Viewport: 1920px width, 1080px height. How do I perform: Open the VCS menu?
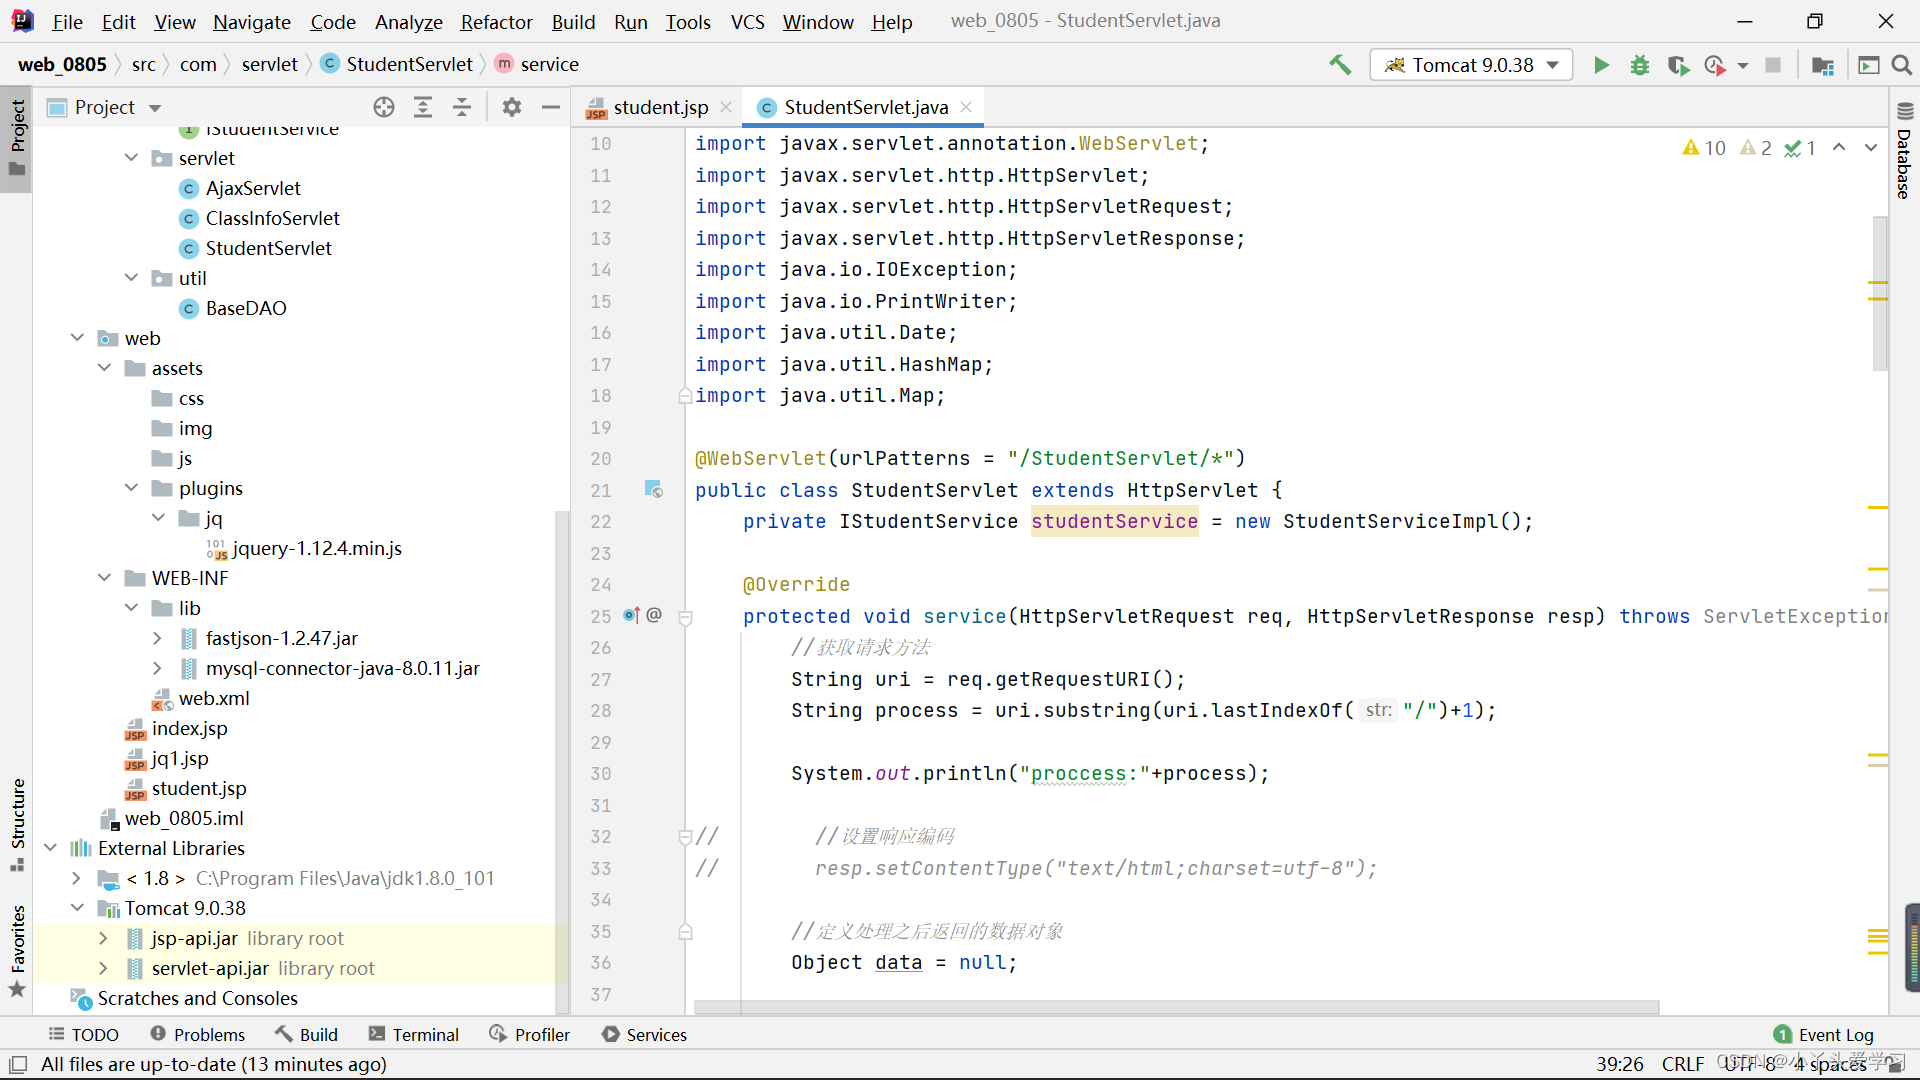[747, 21]
